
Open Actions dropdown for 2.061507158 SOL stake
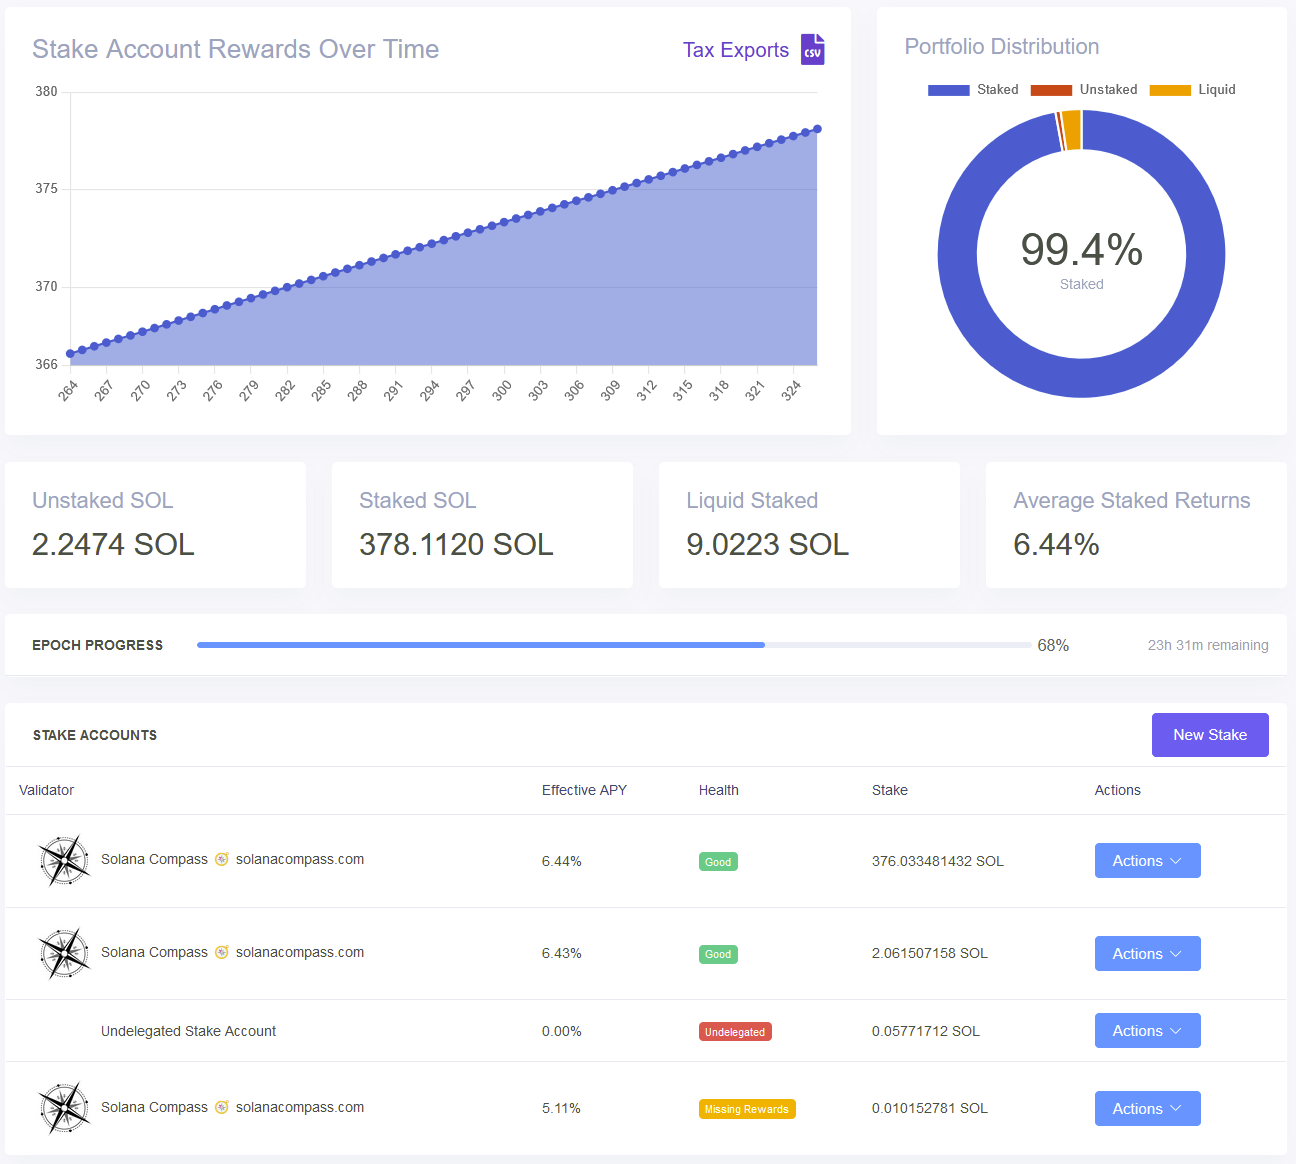click(1147, 954)
